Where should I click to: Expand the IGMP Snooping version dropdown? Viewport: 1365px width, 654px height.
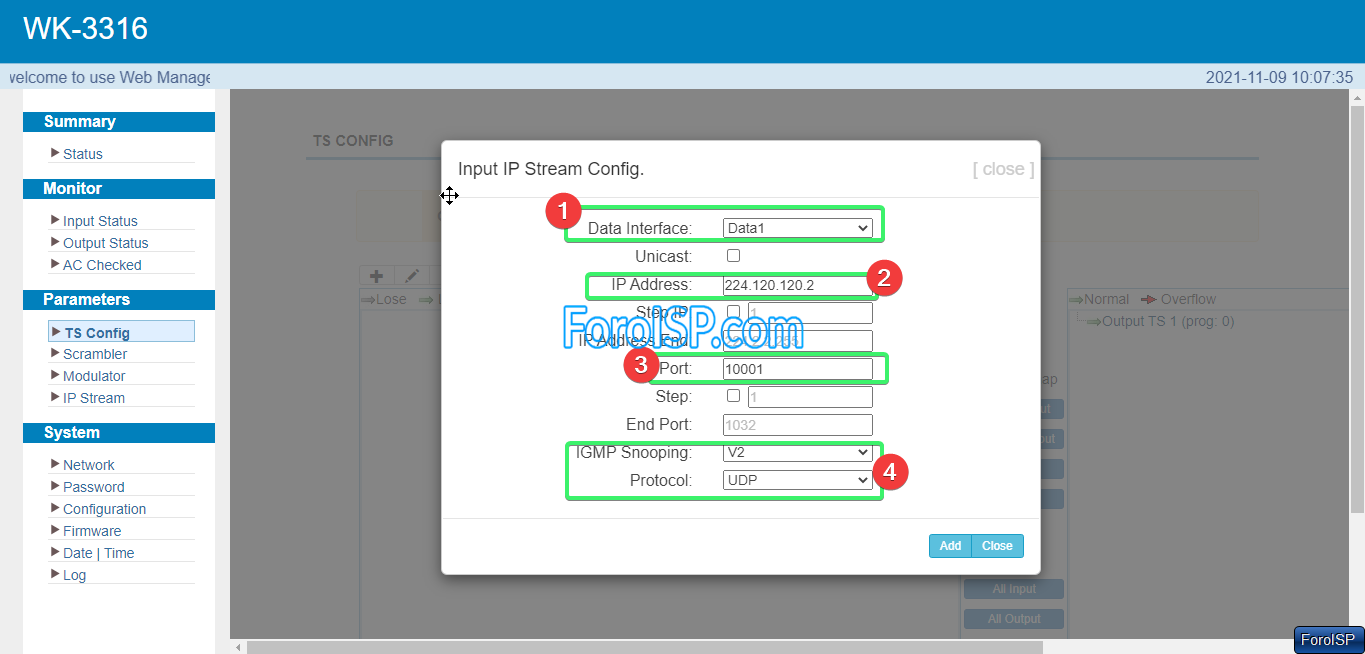797,452
